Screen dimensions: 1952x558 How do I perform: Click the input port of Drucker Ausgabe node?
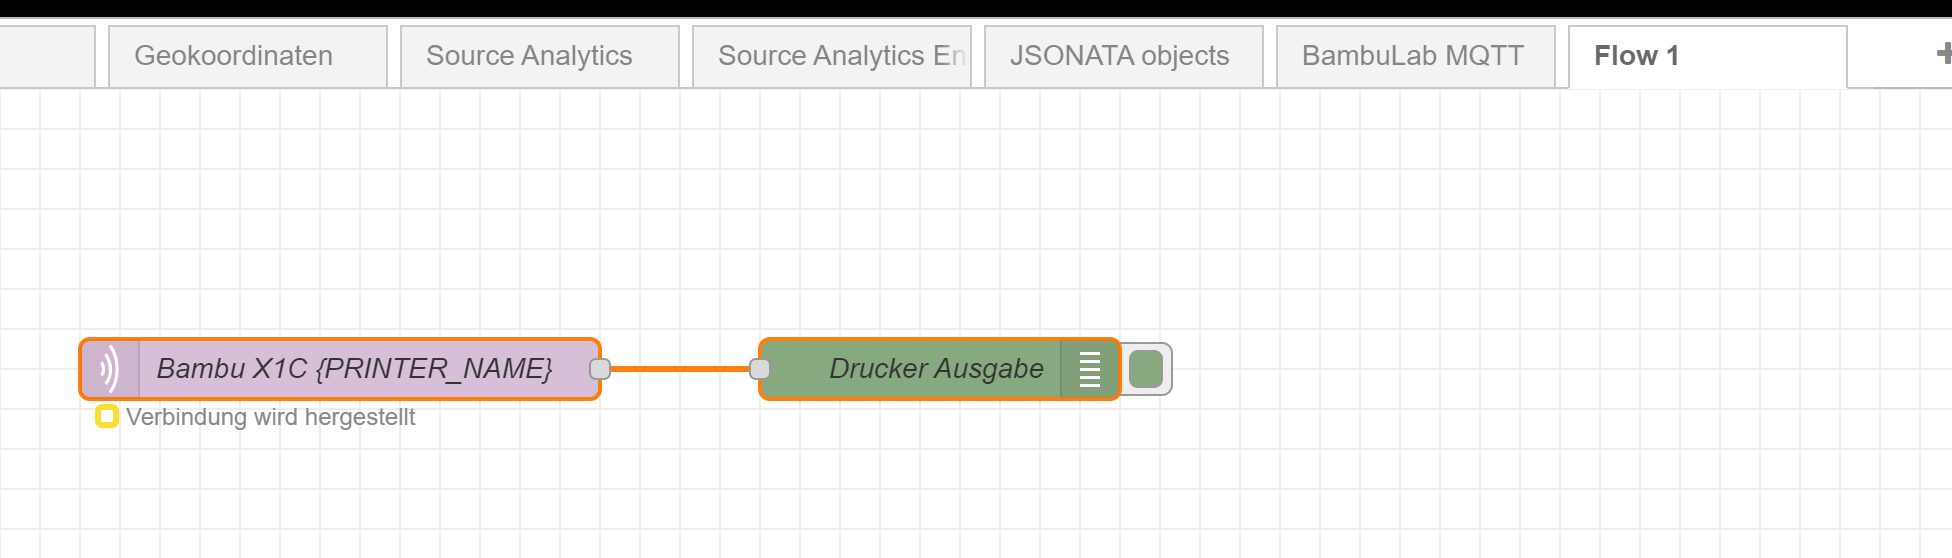760,369
